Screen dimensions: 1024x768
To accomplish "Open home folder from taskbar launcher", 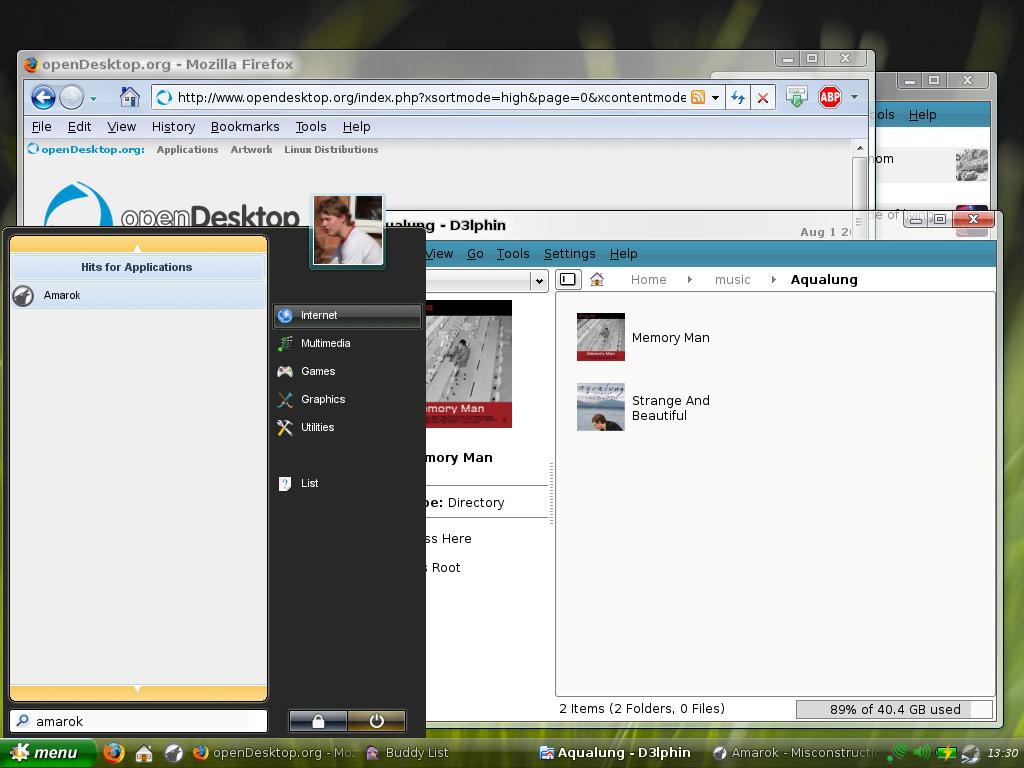I will [144, 754].
